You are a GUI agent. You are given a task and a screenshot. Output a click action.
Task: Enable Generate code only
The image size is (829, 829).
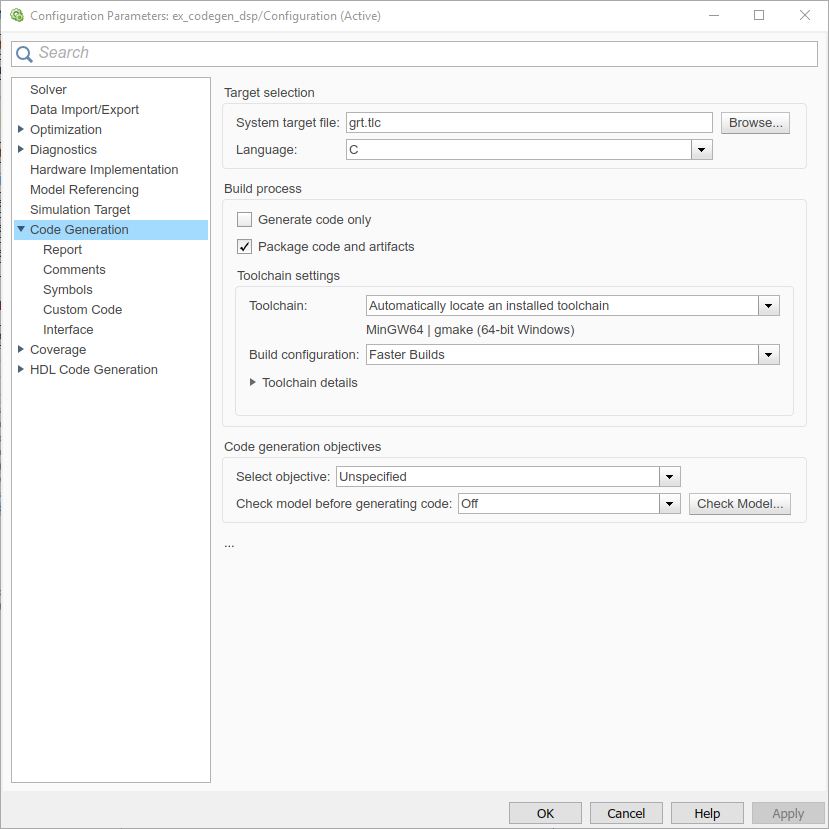coord(244,219)
